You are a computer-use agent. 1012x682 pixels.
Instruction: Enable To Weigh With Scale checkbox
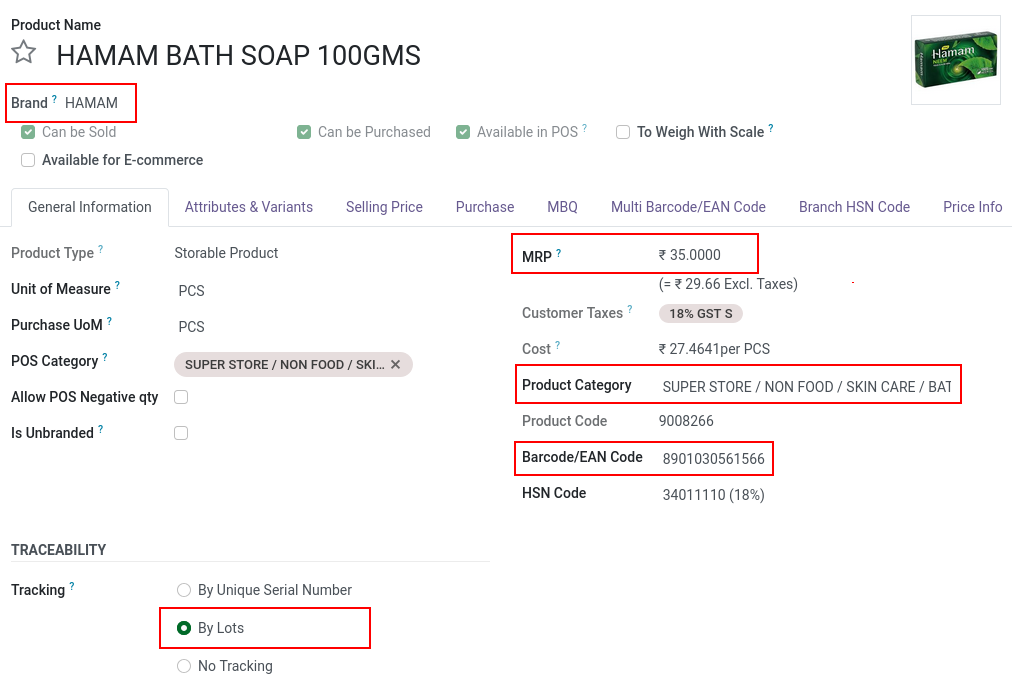click(623, 132)
